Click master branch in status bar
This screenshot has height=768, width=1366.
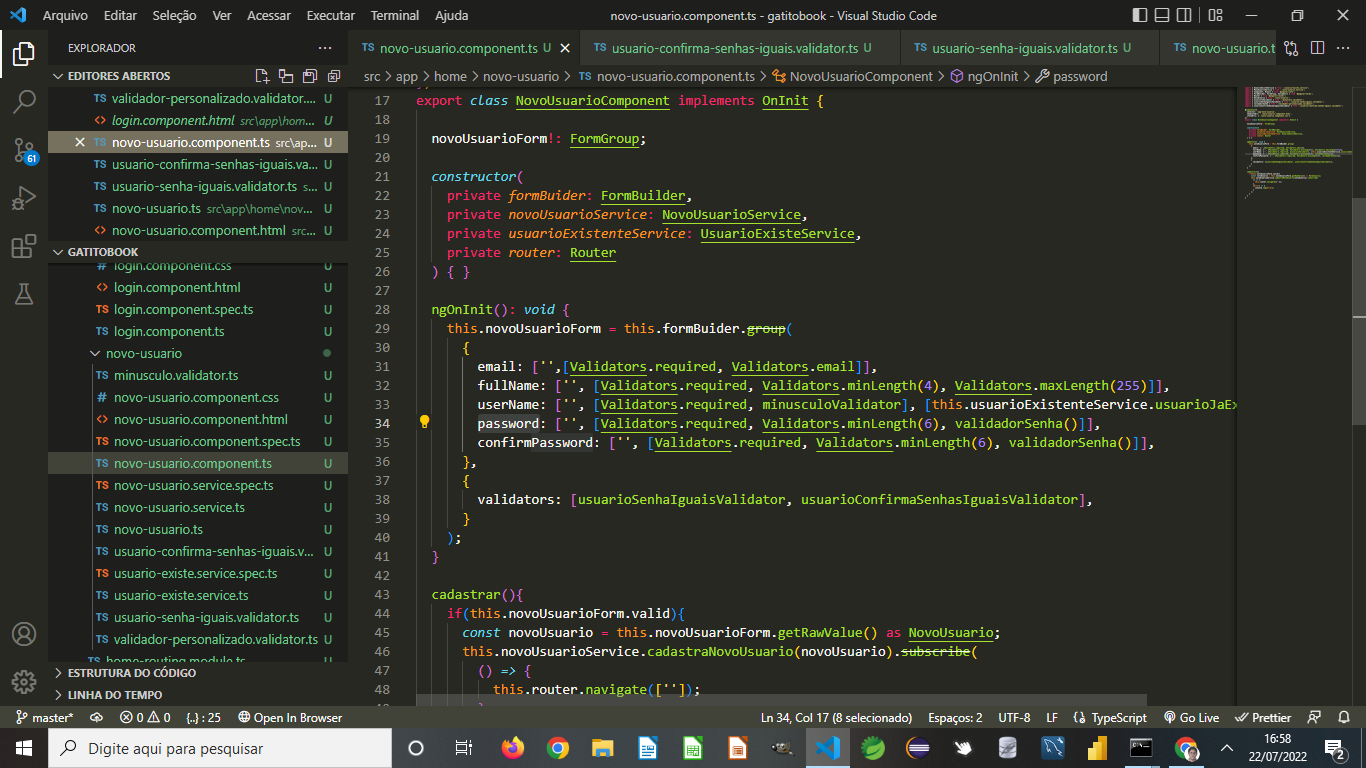[x=44, y=718]
